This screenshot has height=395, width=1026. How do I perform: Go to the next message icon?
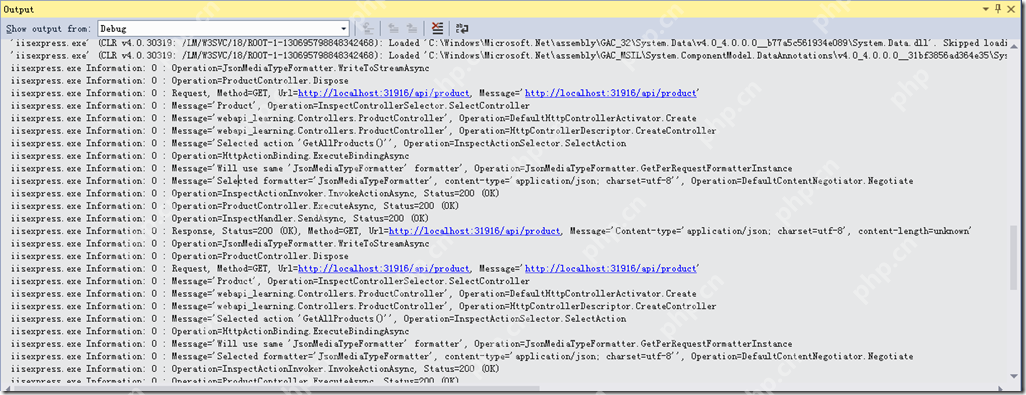point(411,28)
